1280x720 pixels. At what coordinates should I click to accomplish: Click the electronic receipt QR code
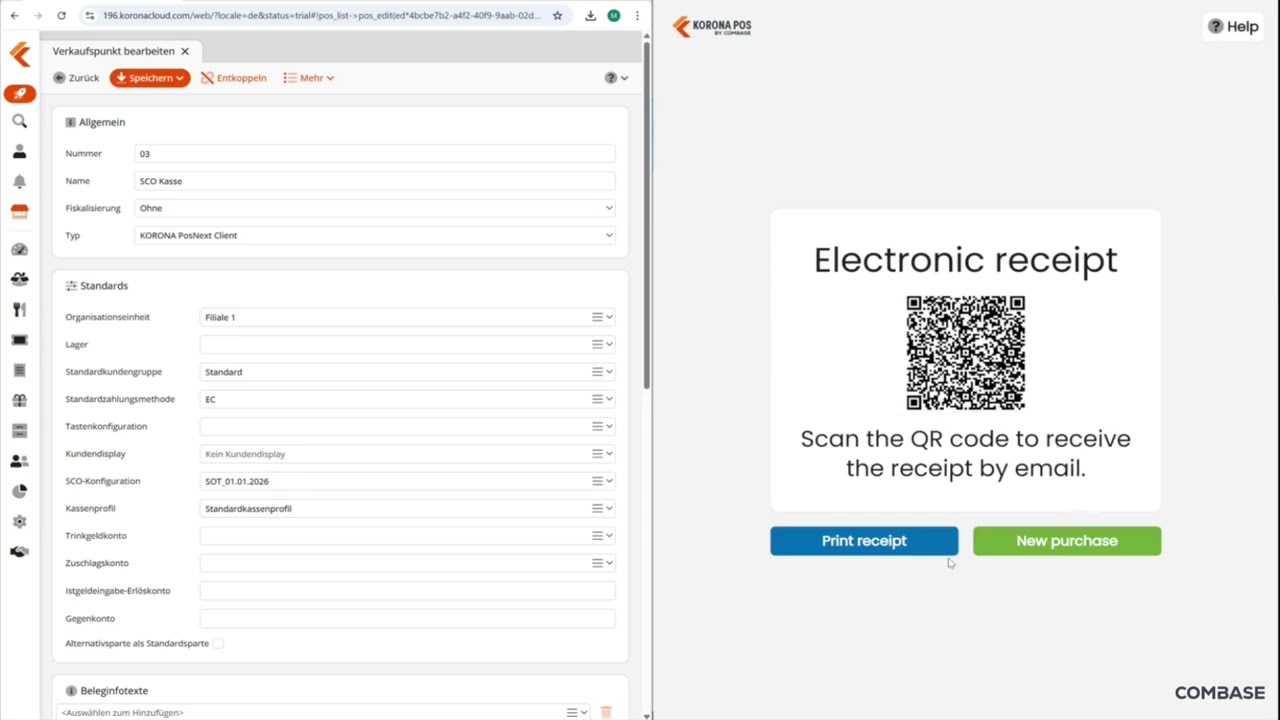pyautogui.click(x=966, y=352)
